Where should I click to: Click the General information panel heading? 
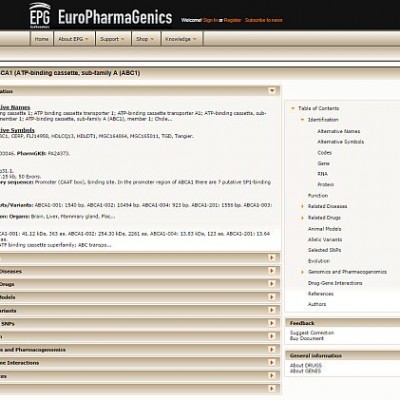point(316,356)
